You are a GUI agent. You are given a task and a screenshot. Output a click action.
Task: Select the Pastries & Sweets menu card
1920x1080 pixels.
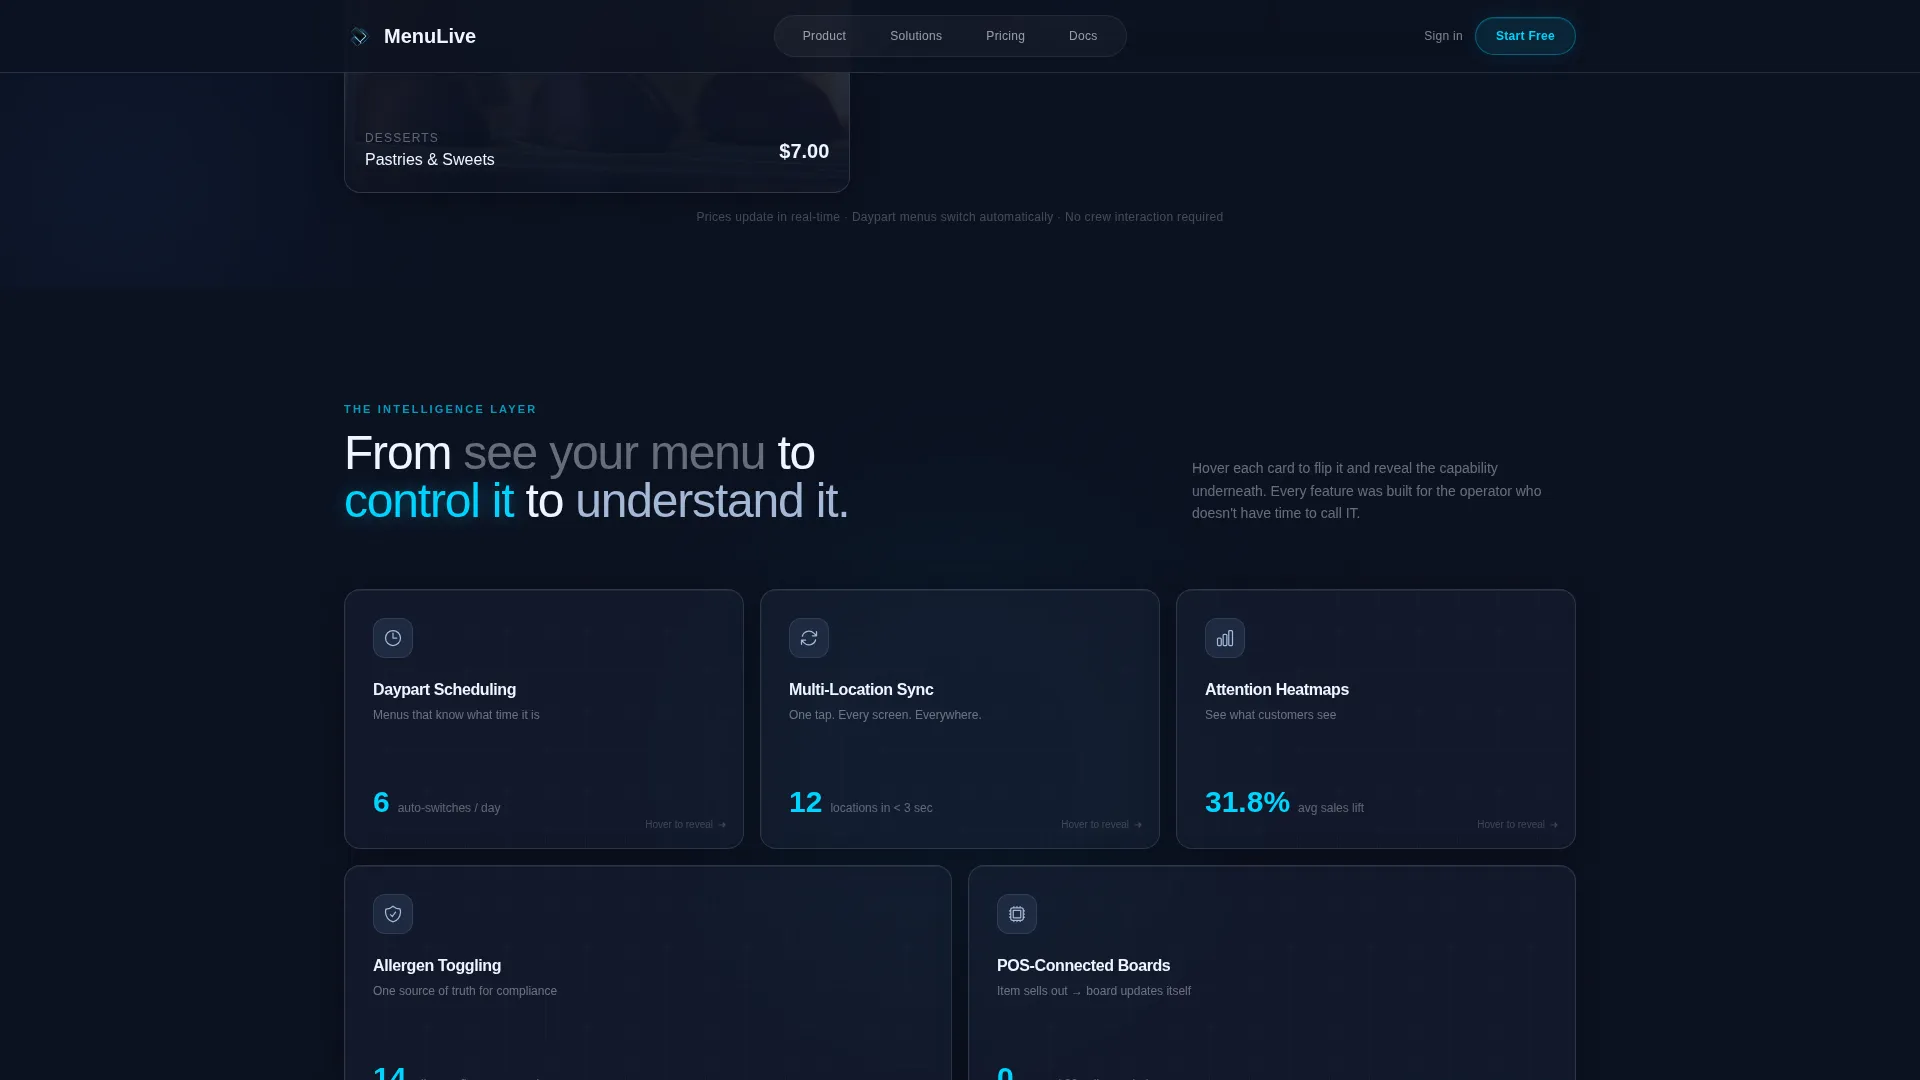coord(597,132)
